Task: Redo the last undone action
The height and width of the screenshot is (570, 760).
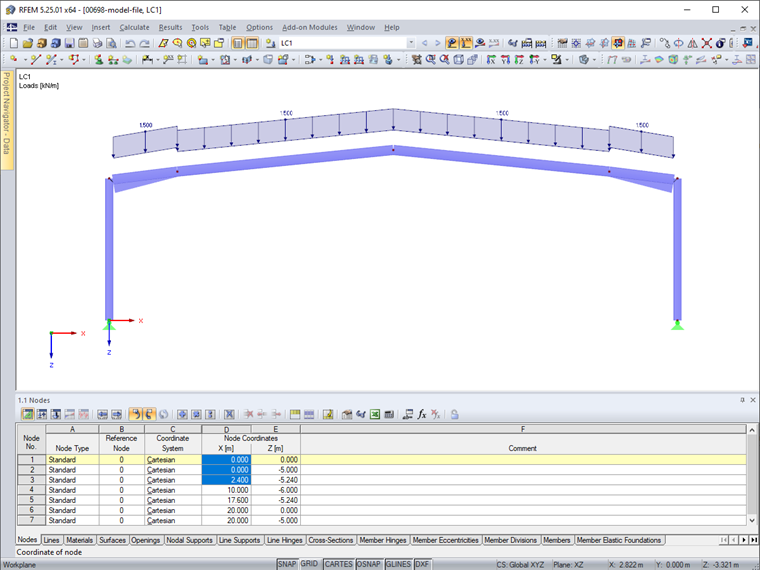Action: [144, 43]
